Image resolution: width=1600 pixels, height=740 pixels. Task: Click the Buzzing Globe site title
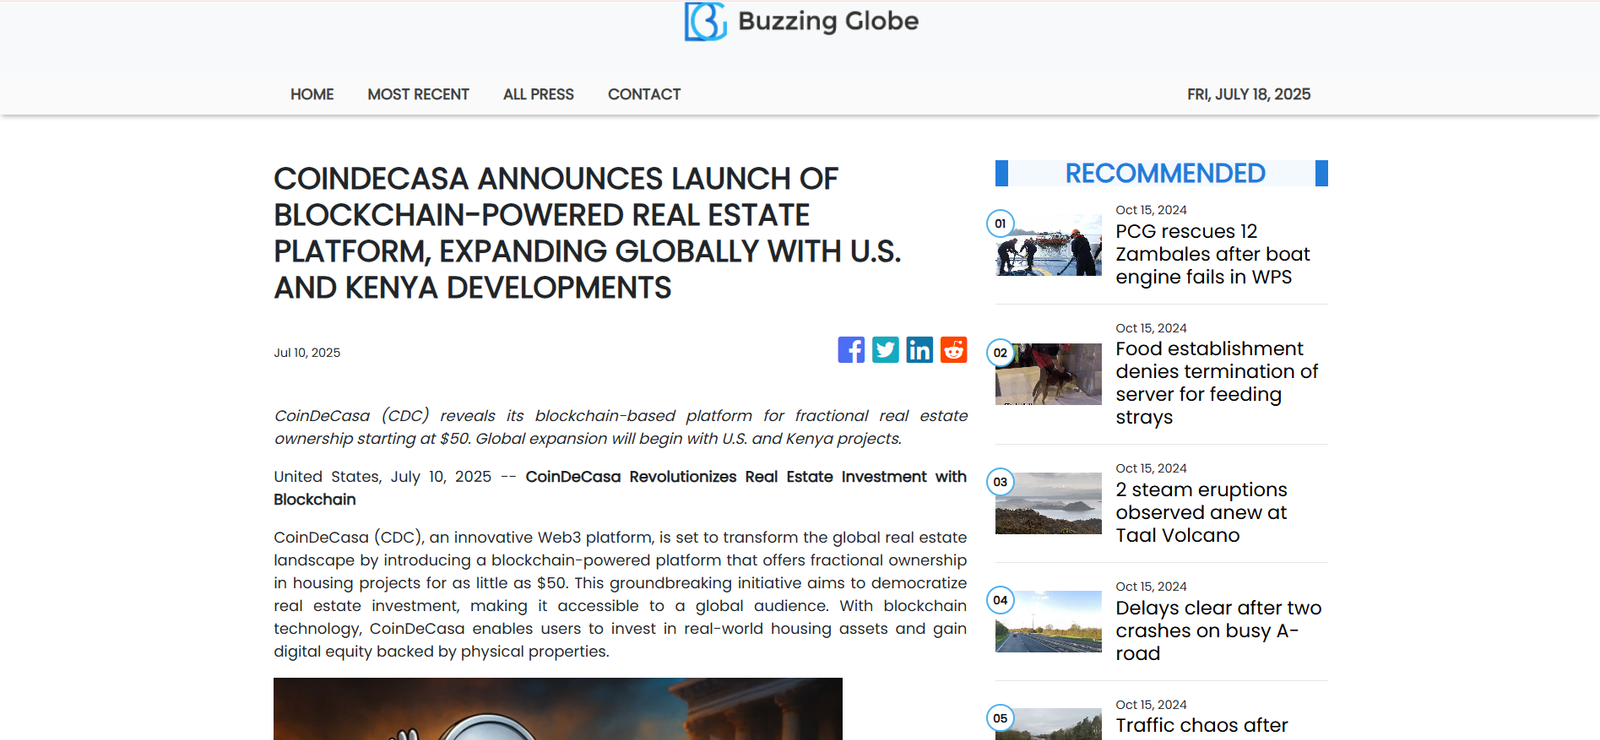coord(828,21)
